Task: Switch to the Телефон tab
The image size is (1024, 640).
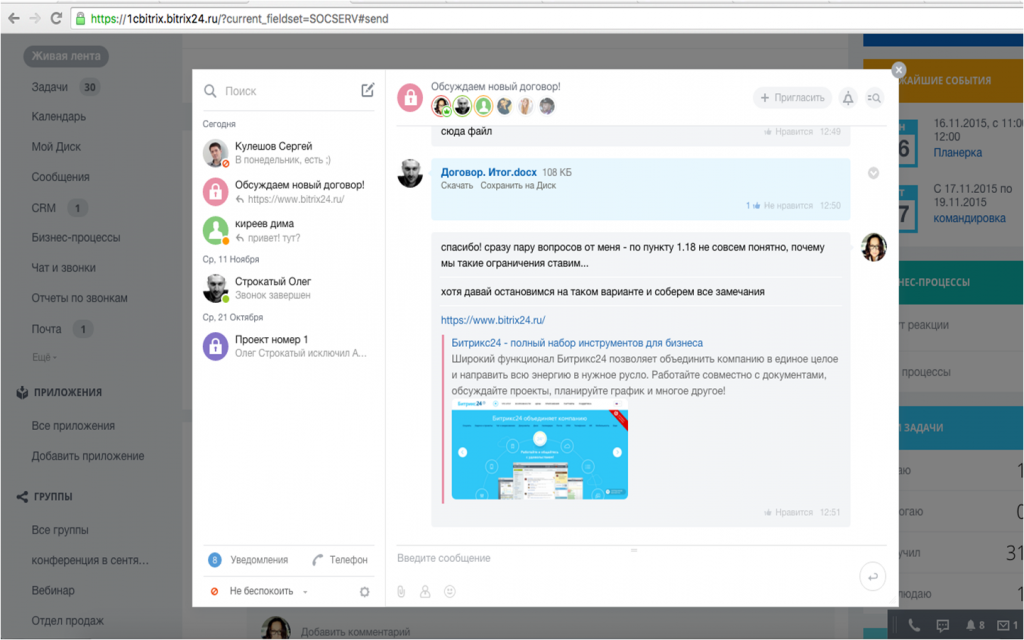Action: (340, 560)
